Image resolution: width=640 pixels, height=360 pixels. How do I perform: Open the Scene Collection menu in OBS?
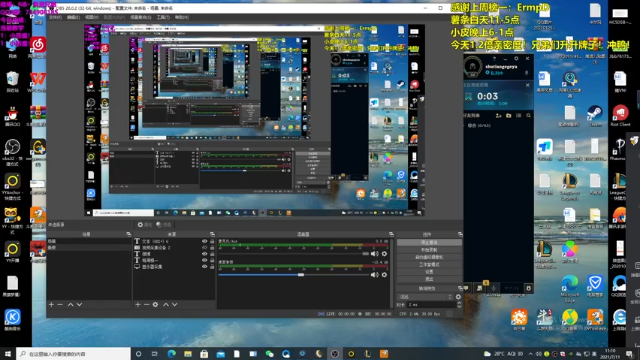tap(140, 18)
